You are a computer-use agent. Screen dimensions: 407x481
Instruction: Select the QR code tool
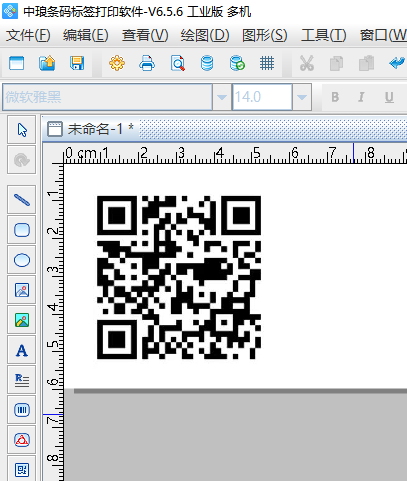[22, 469]
